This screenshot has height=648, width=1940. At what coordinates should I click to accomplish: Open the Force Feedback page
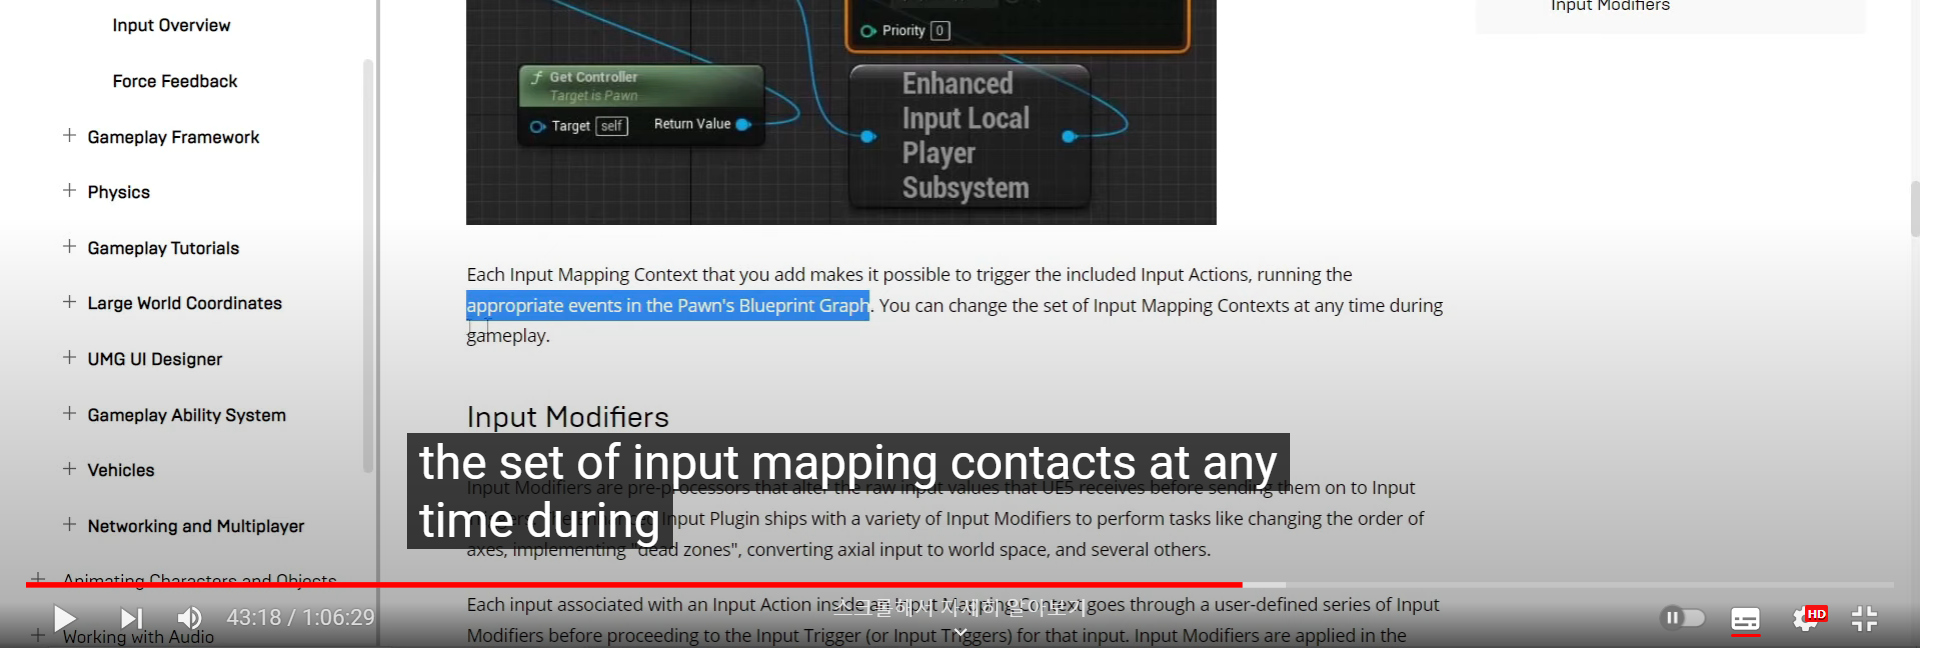tap(175, 81)
